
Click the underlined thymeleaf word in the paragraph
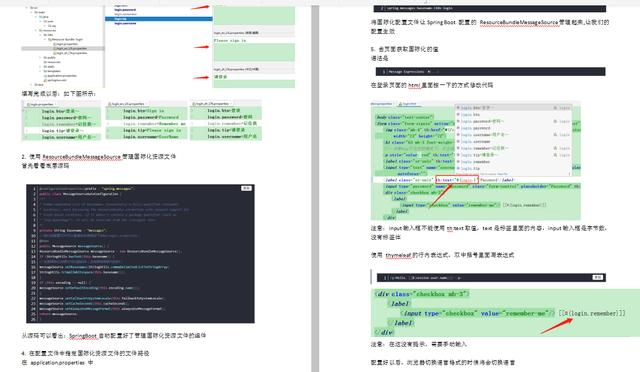(398, 255)
